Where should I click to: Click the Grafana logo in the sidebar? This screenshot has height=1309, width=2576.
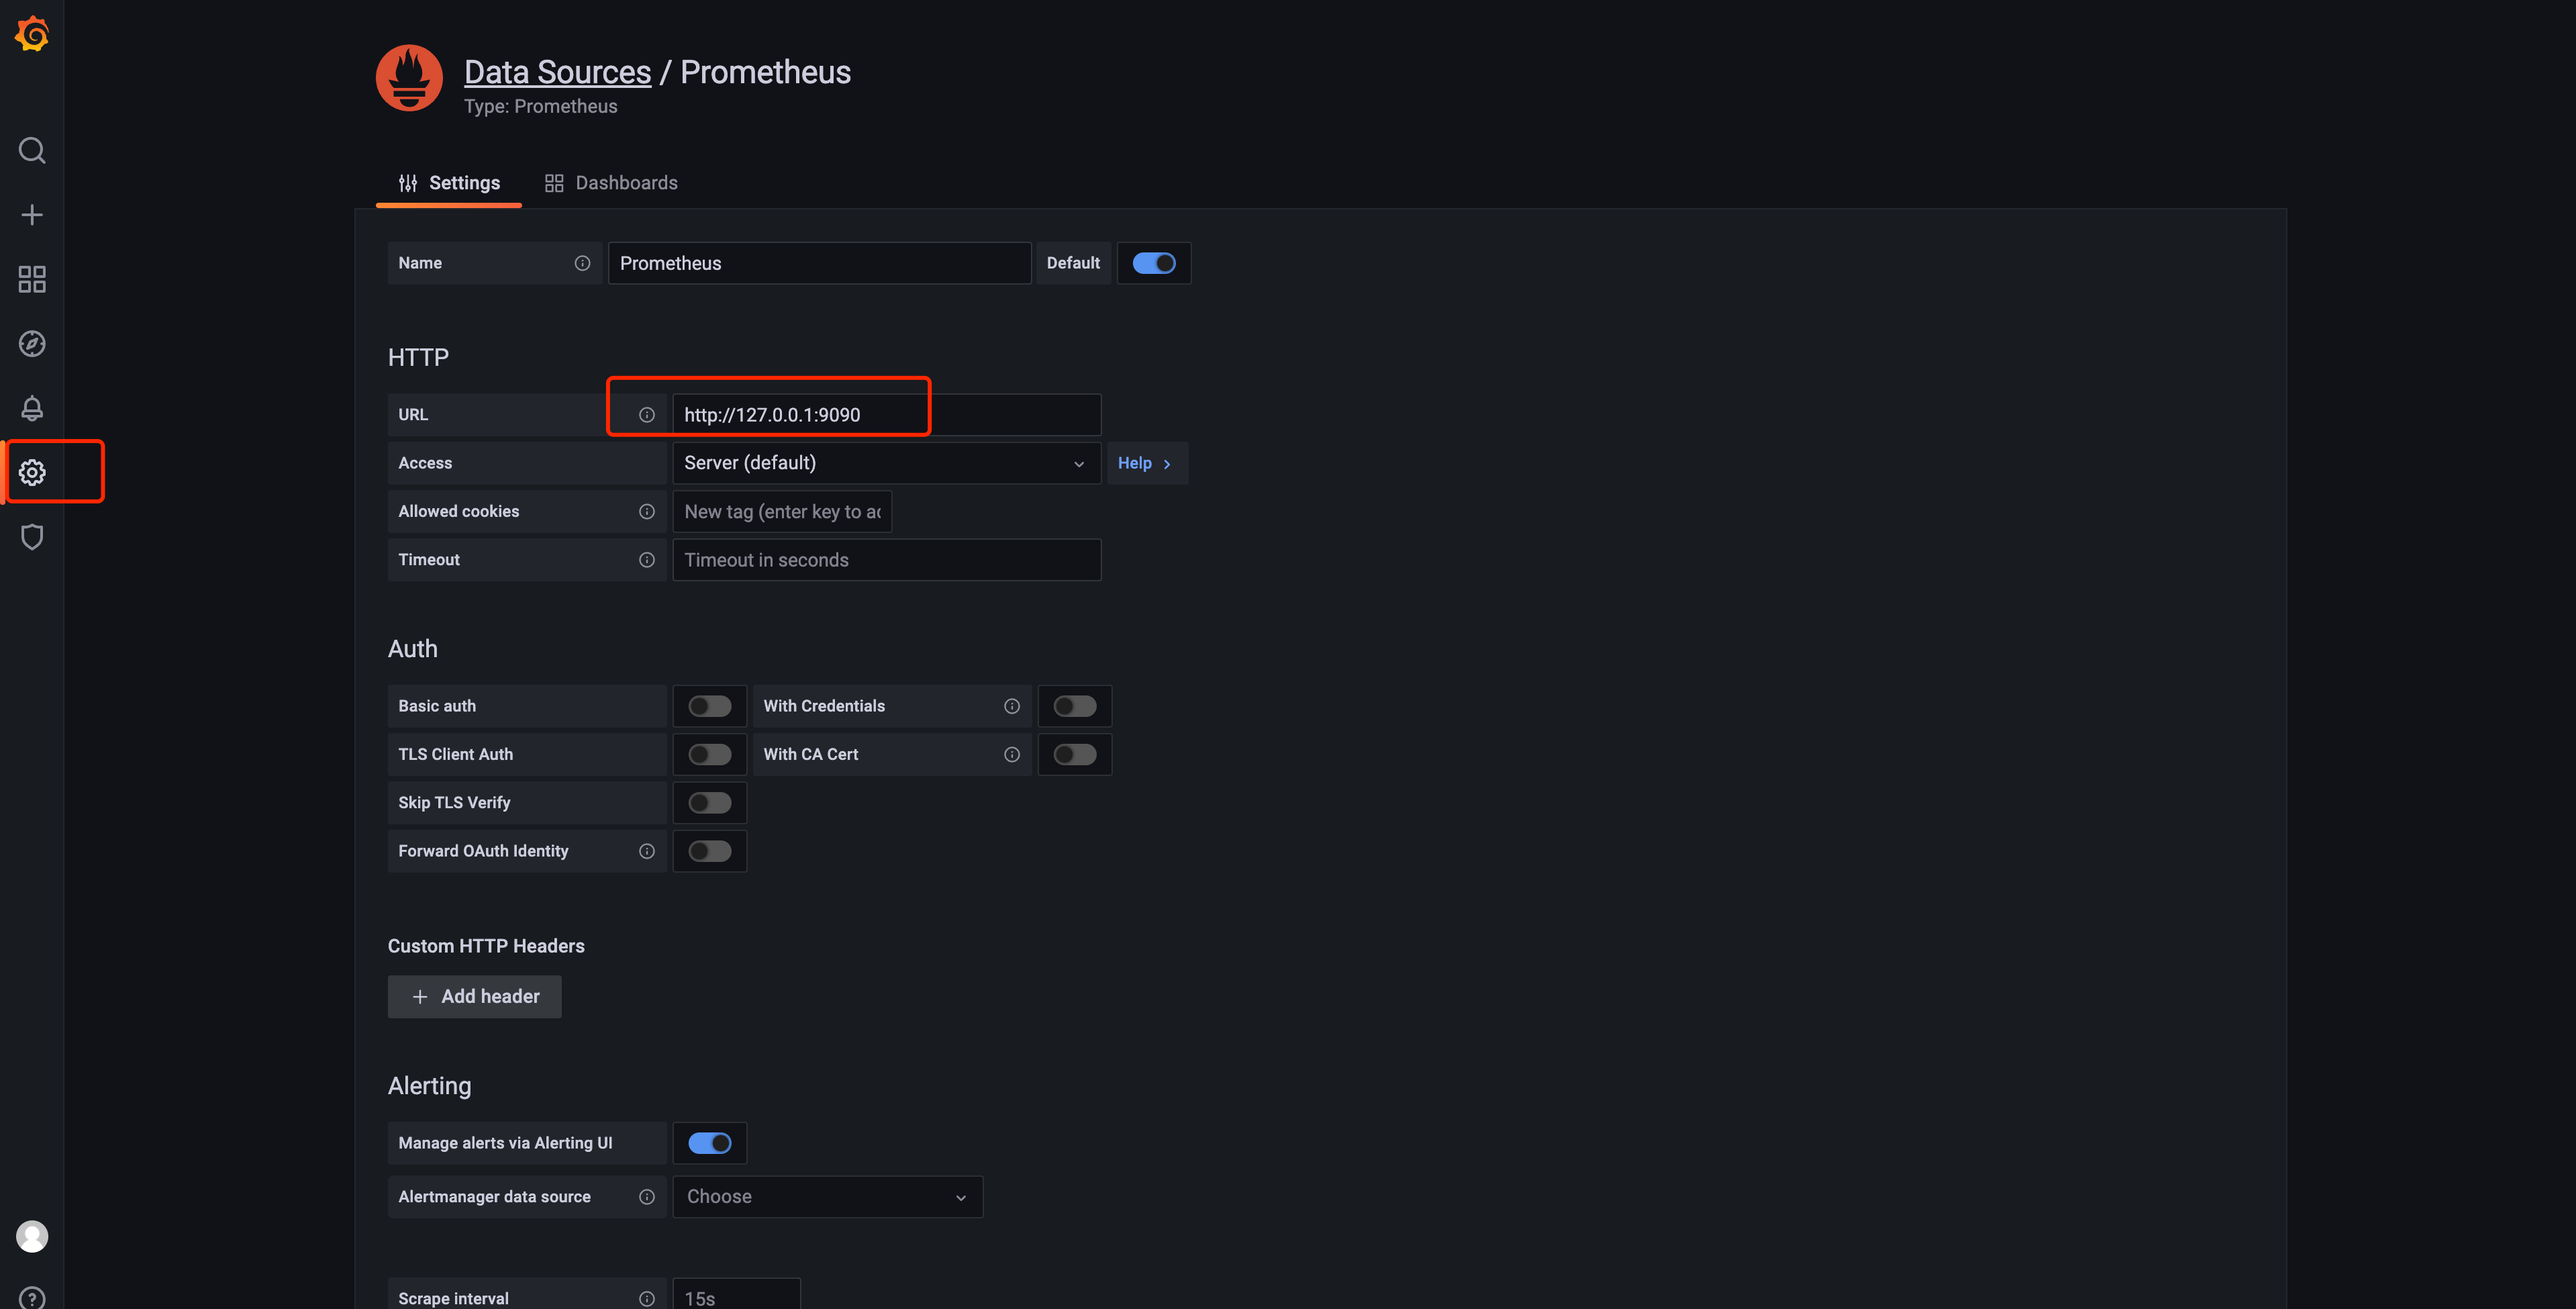[x=31, y=33]
